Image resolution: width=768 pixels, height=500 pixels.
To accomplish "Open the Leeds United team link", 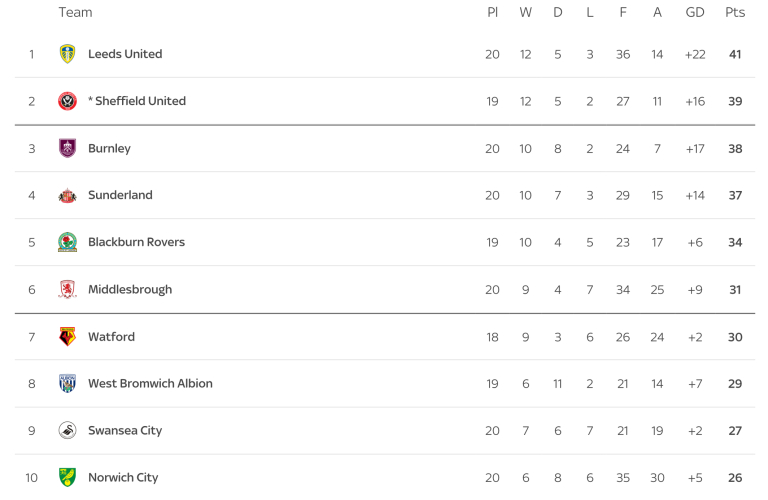I will 125,54.
